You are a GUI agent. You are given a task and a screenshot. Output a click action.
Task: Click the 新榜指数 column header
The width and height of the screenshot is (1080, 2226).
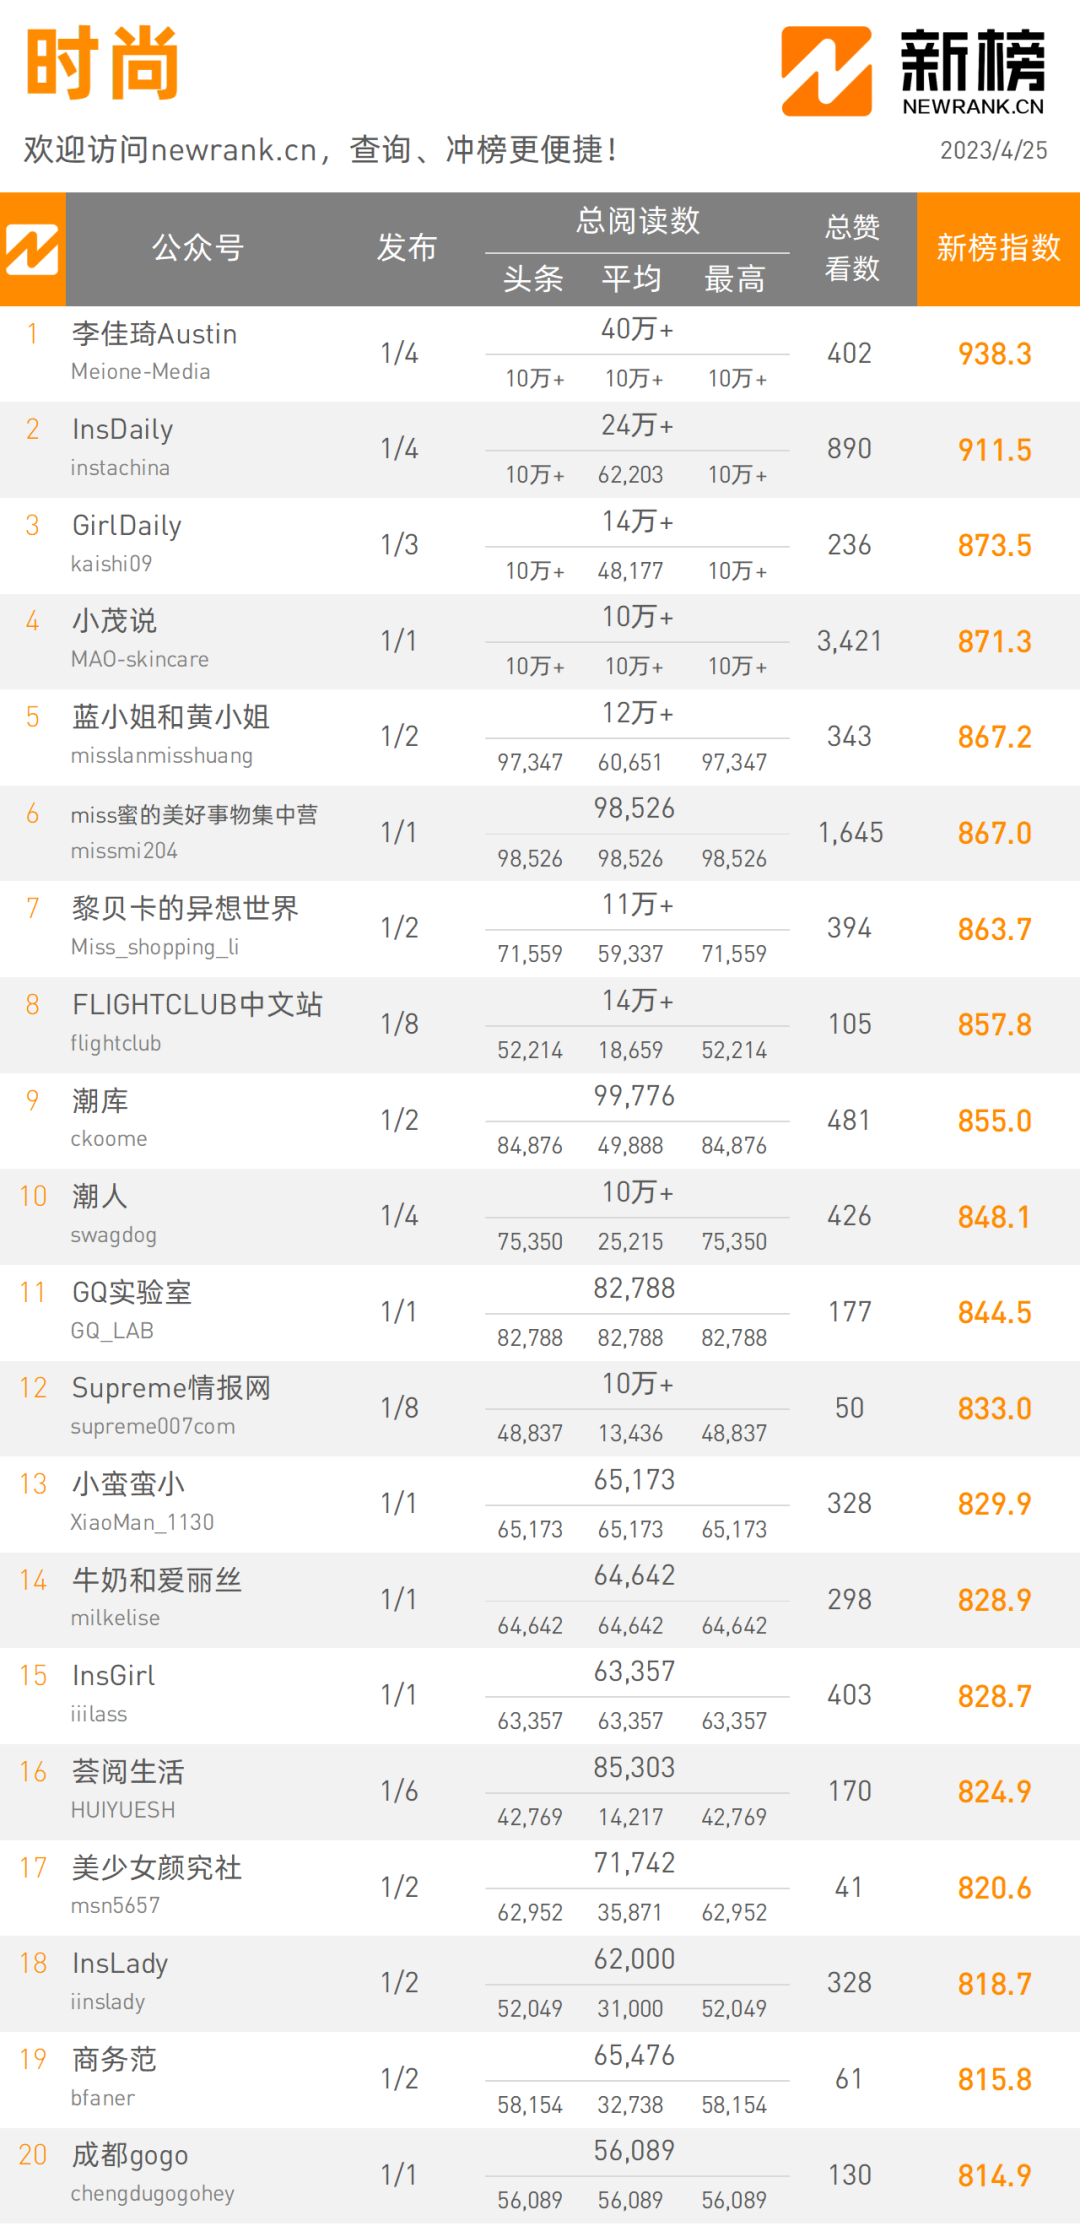[998, 248]
